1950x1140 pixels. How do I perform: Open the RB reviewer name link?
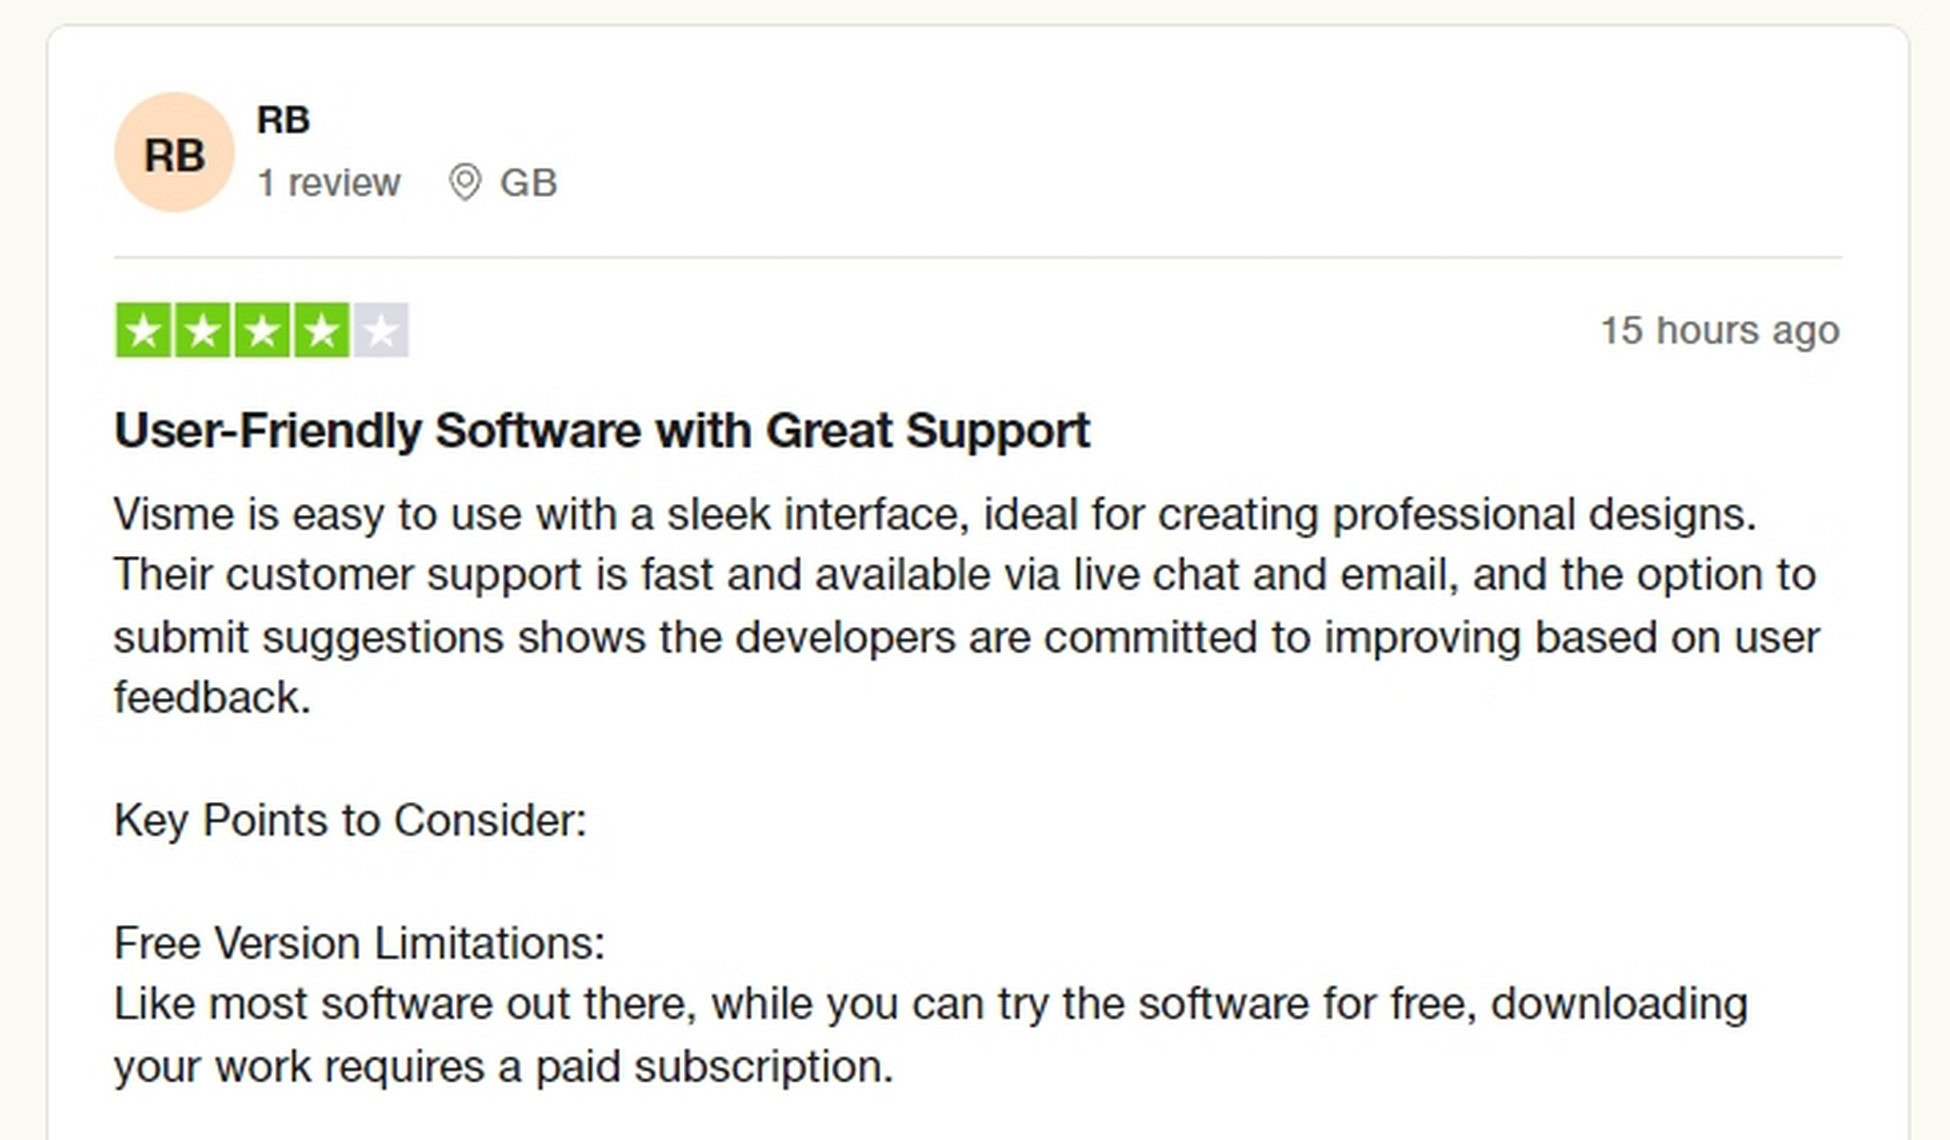[283, 120]
